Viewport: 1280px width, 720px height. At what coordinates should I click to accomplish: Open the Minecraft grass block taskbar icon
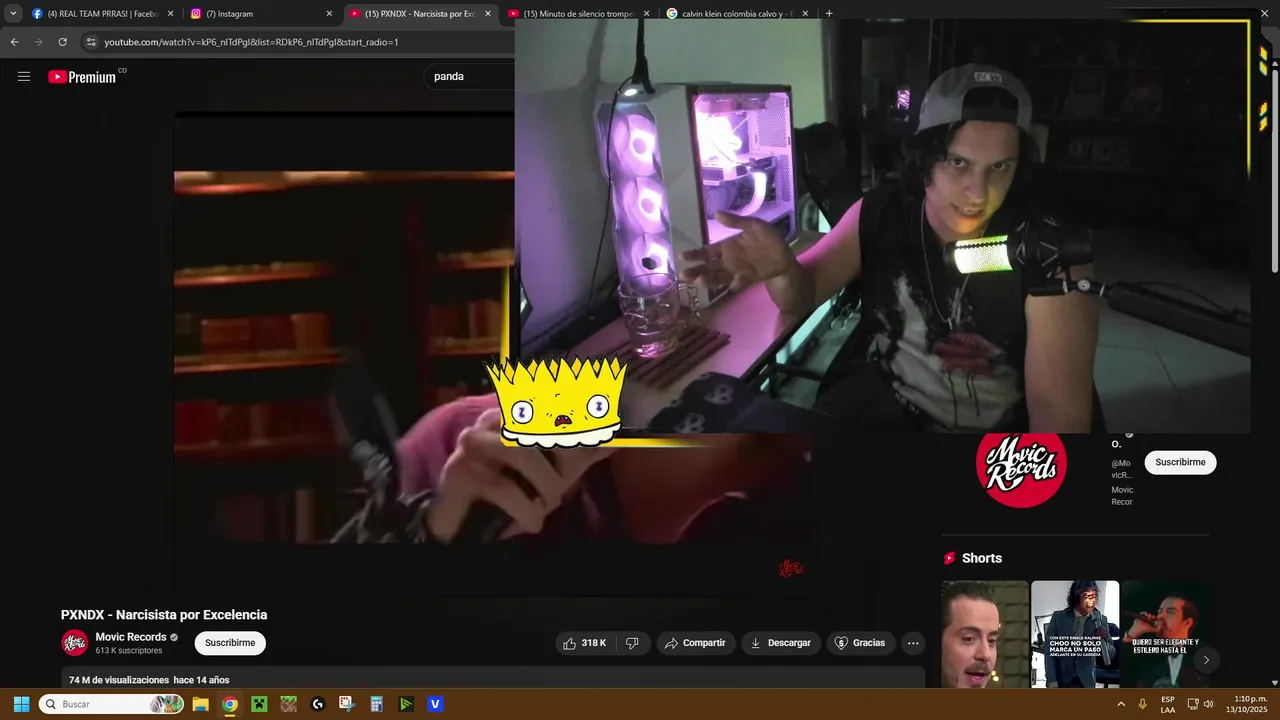[x=288, y=704]
